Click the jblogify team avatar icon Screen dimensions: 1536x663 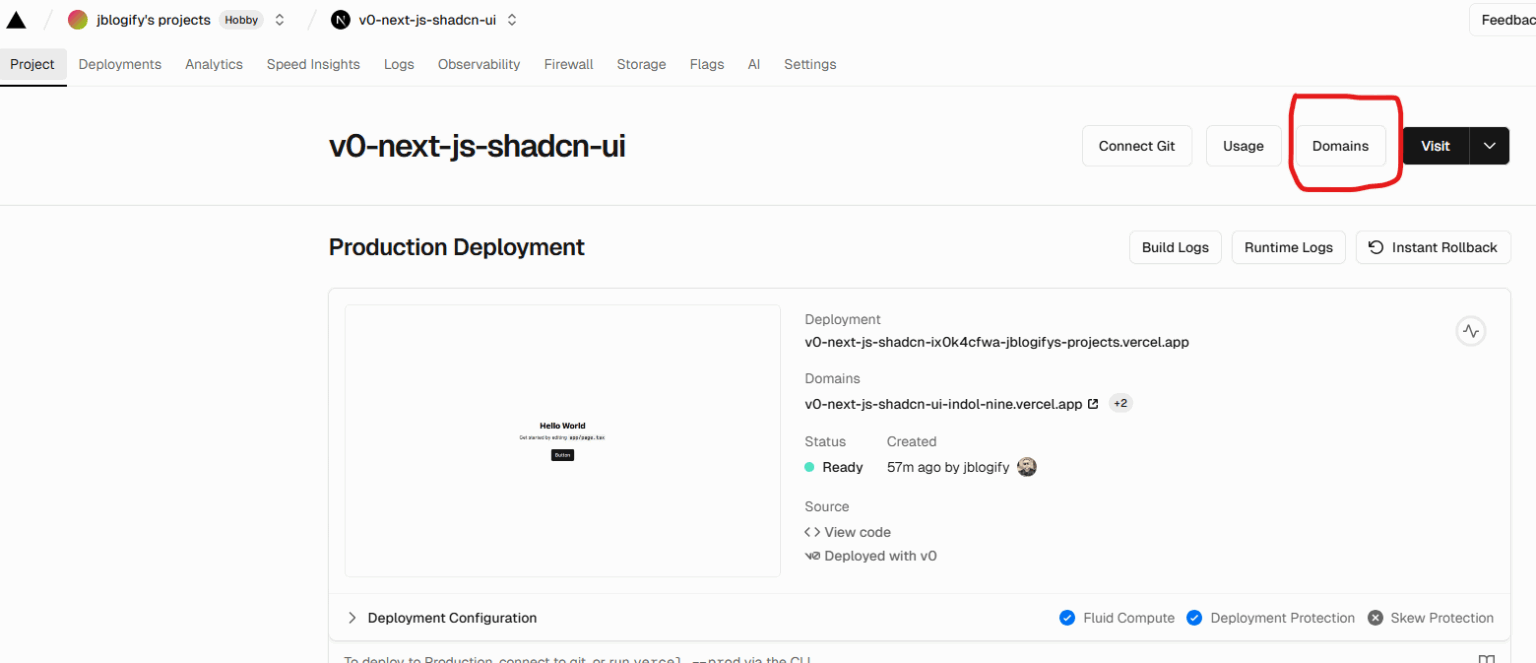tap(78, 20)
